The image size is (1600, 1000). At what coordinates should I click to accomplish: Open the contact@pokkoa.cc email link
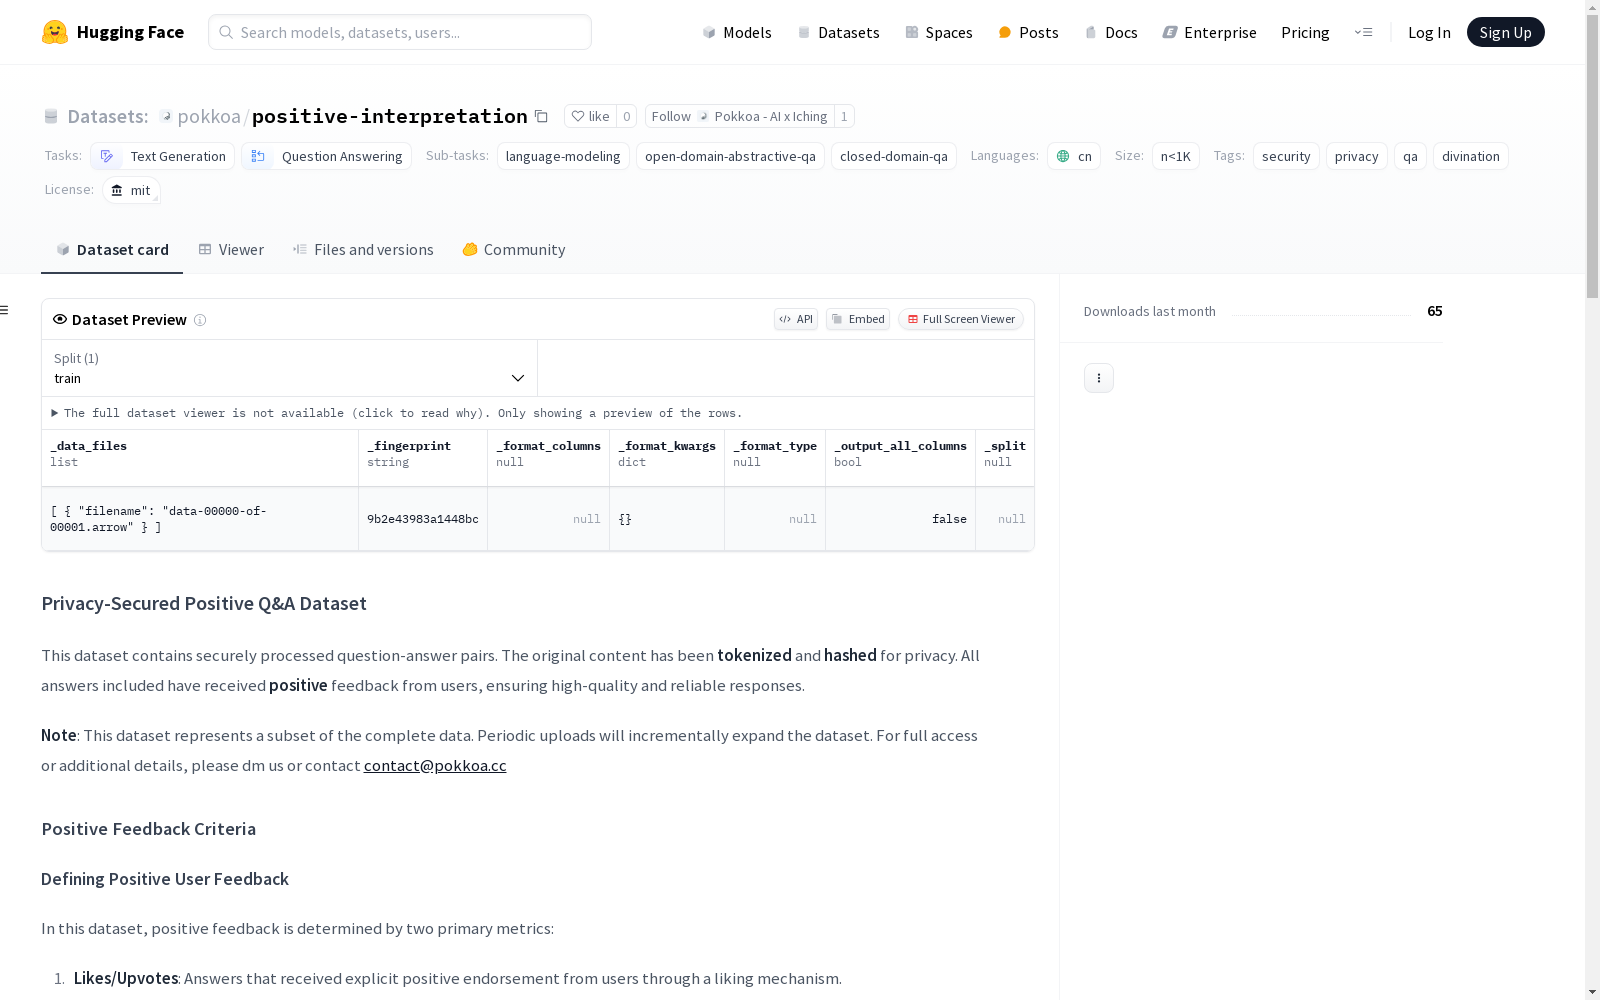pyautogui.click(x=435, y=765)
